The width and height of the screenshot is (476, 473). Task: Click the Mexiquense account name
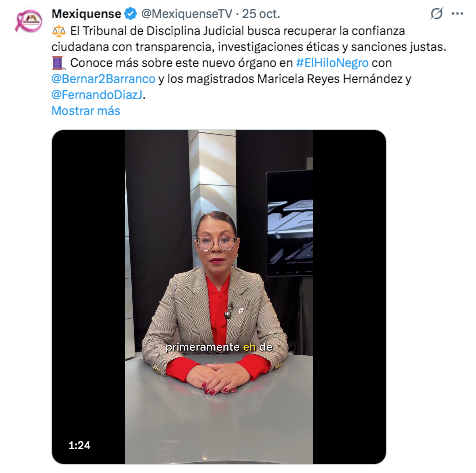pos(86,14)
